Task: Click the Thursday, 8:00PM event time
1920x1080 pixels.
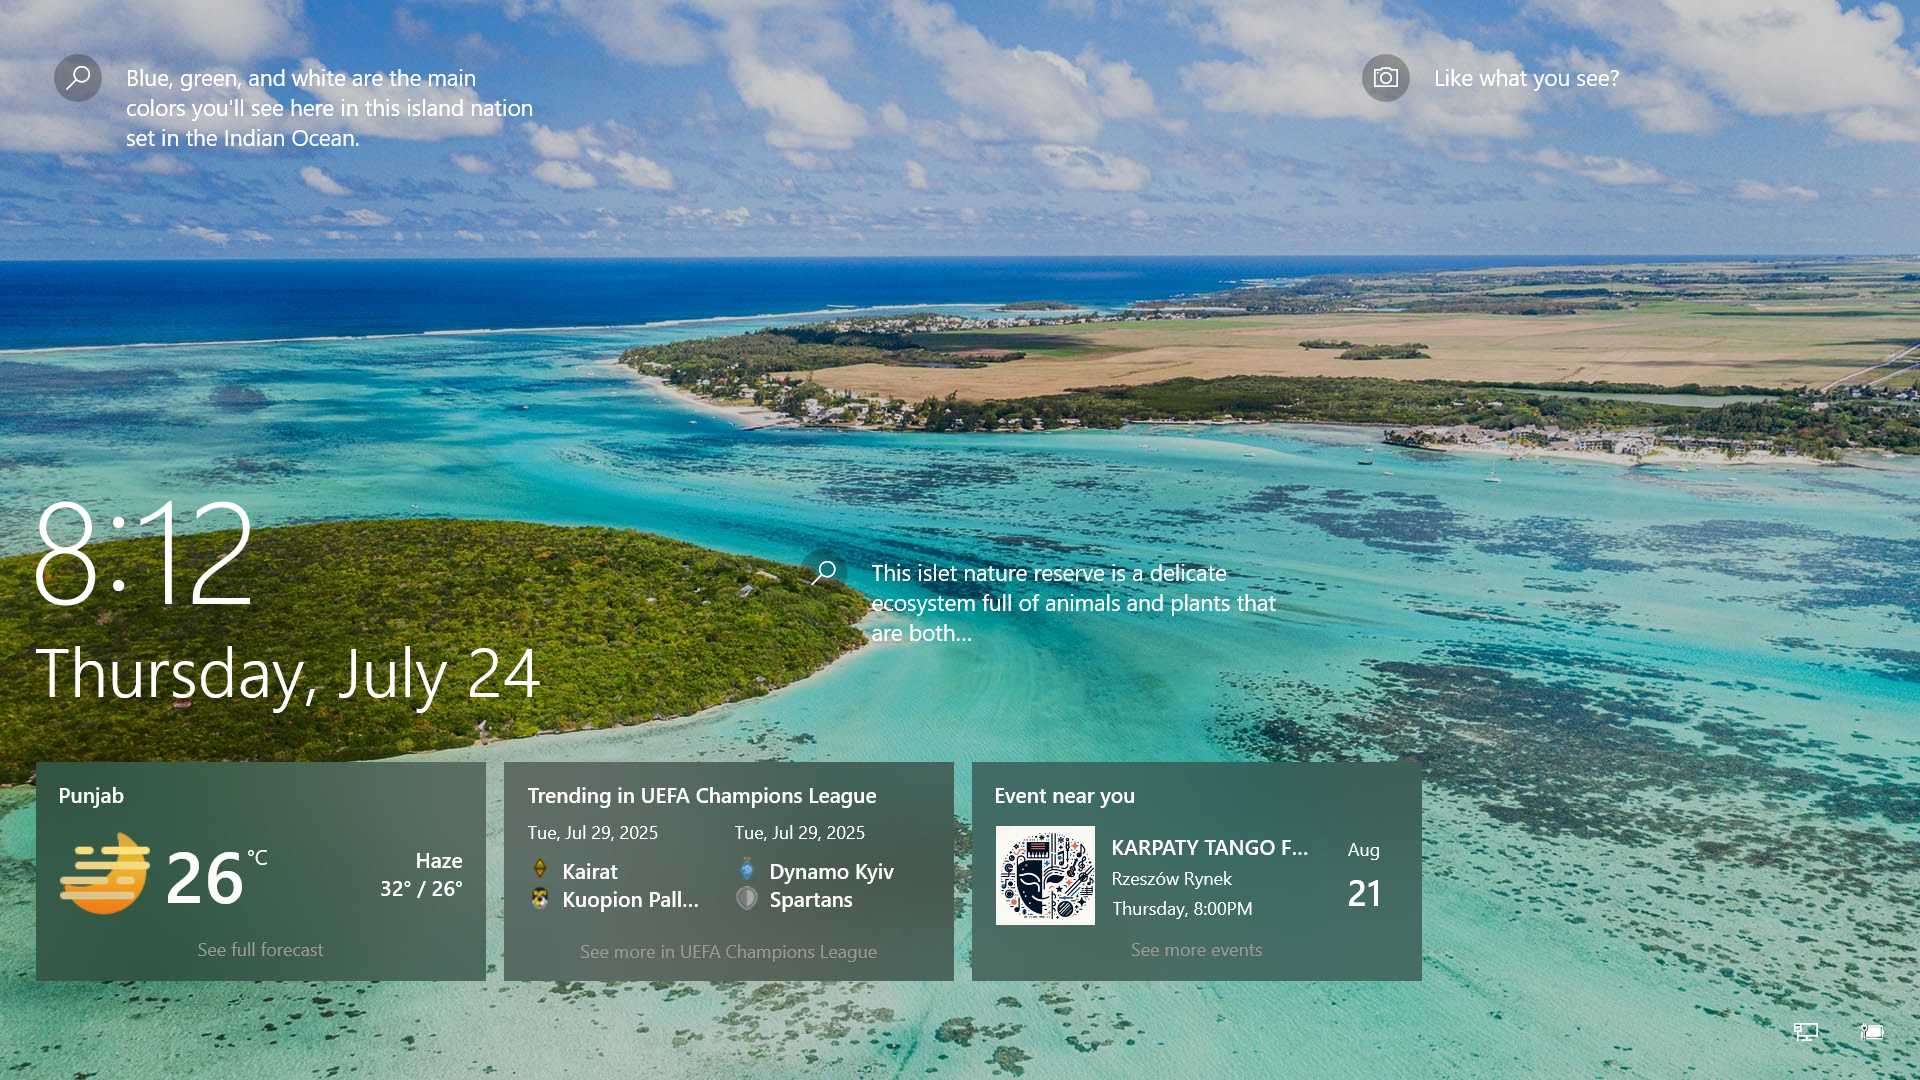Action: [x=1182, y=909]
